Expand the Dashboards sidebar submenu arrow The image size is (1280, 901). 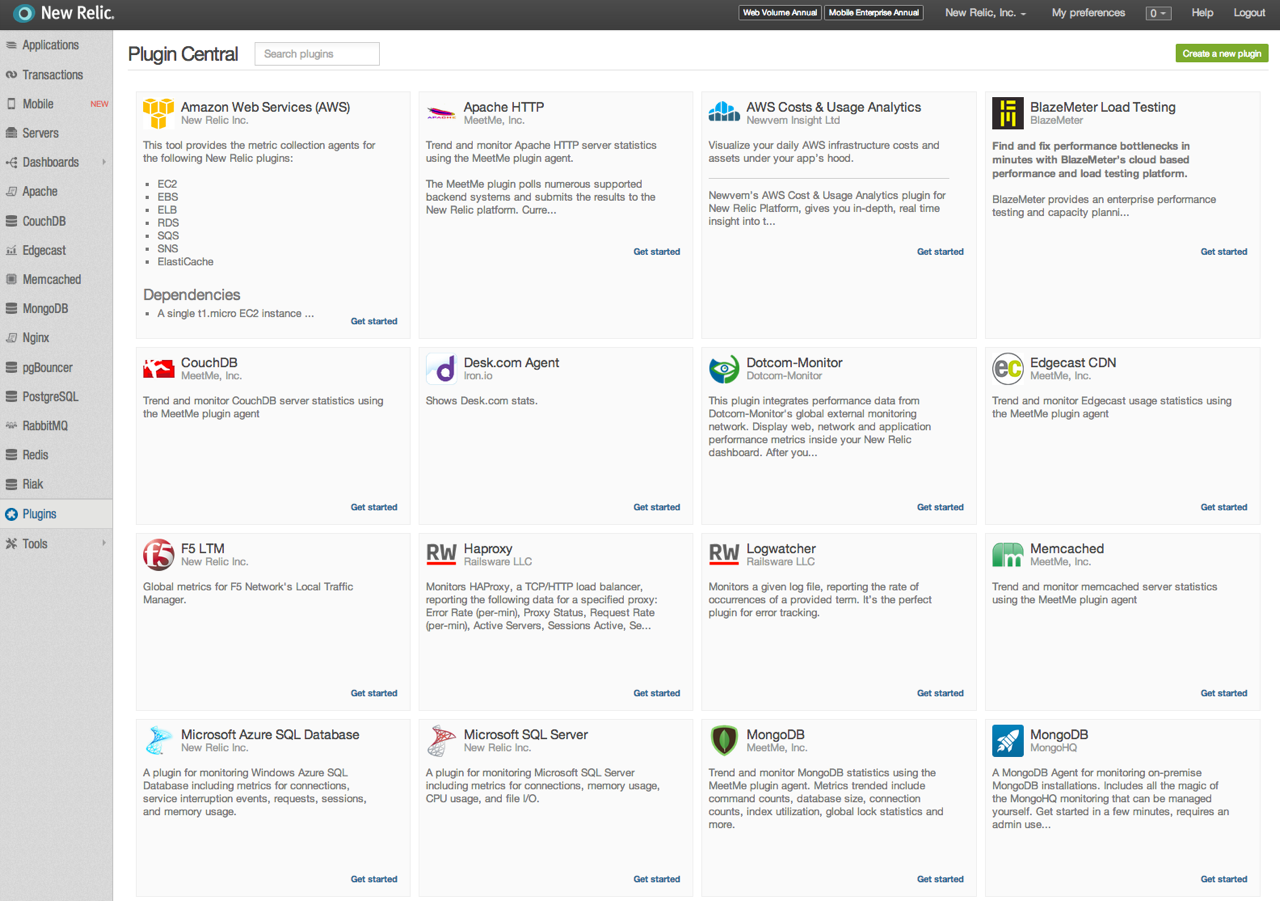104,162
